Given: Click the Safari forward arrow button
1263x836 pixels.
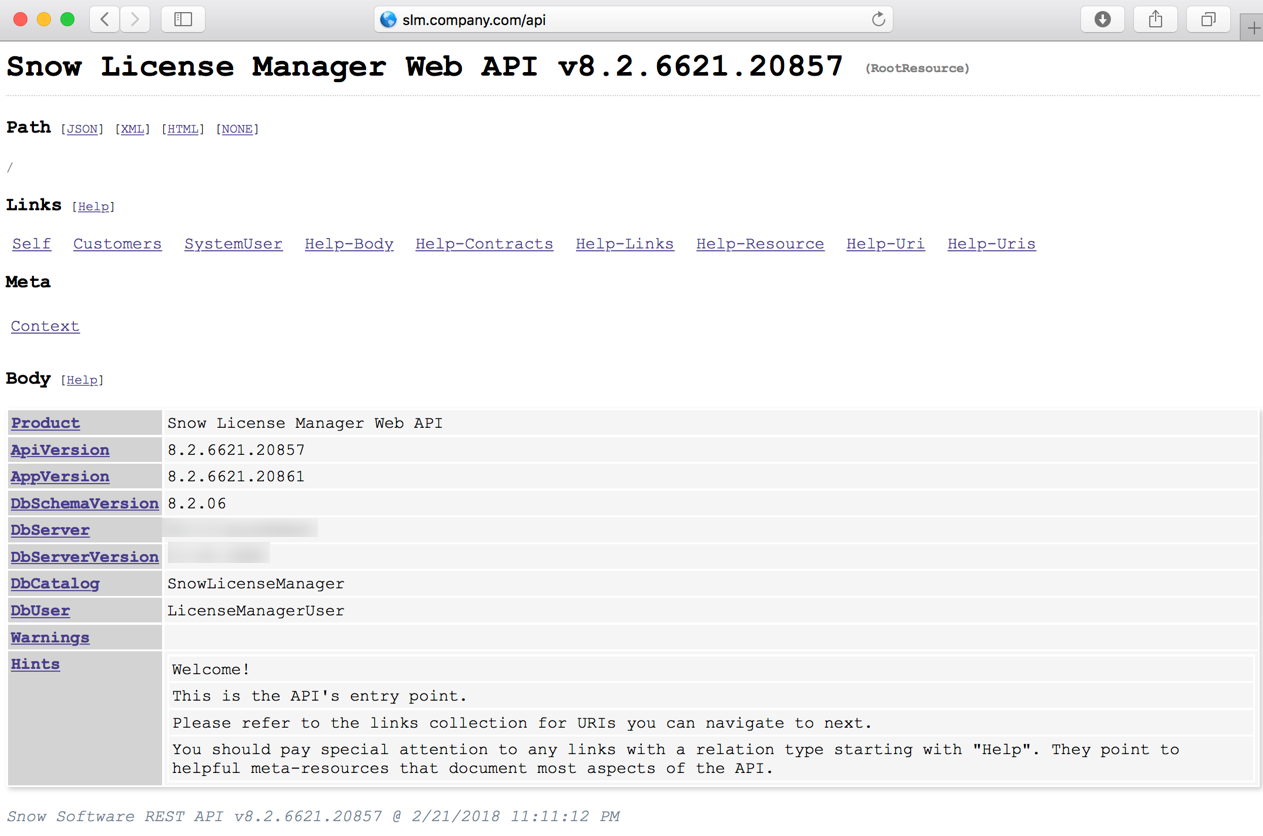Looking at the screenshot, I should pyautogui.click(x=135, y=19).
